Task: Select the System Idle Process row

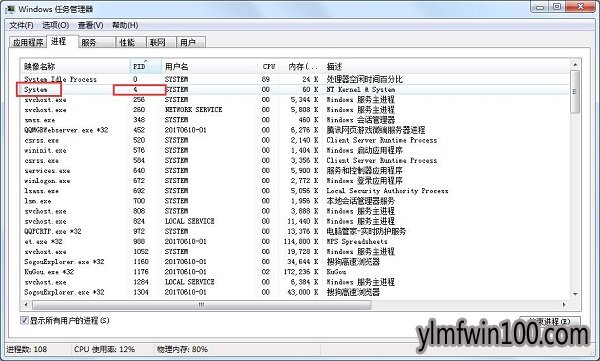Action: [x=295, y=79]
